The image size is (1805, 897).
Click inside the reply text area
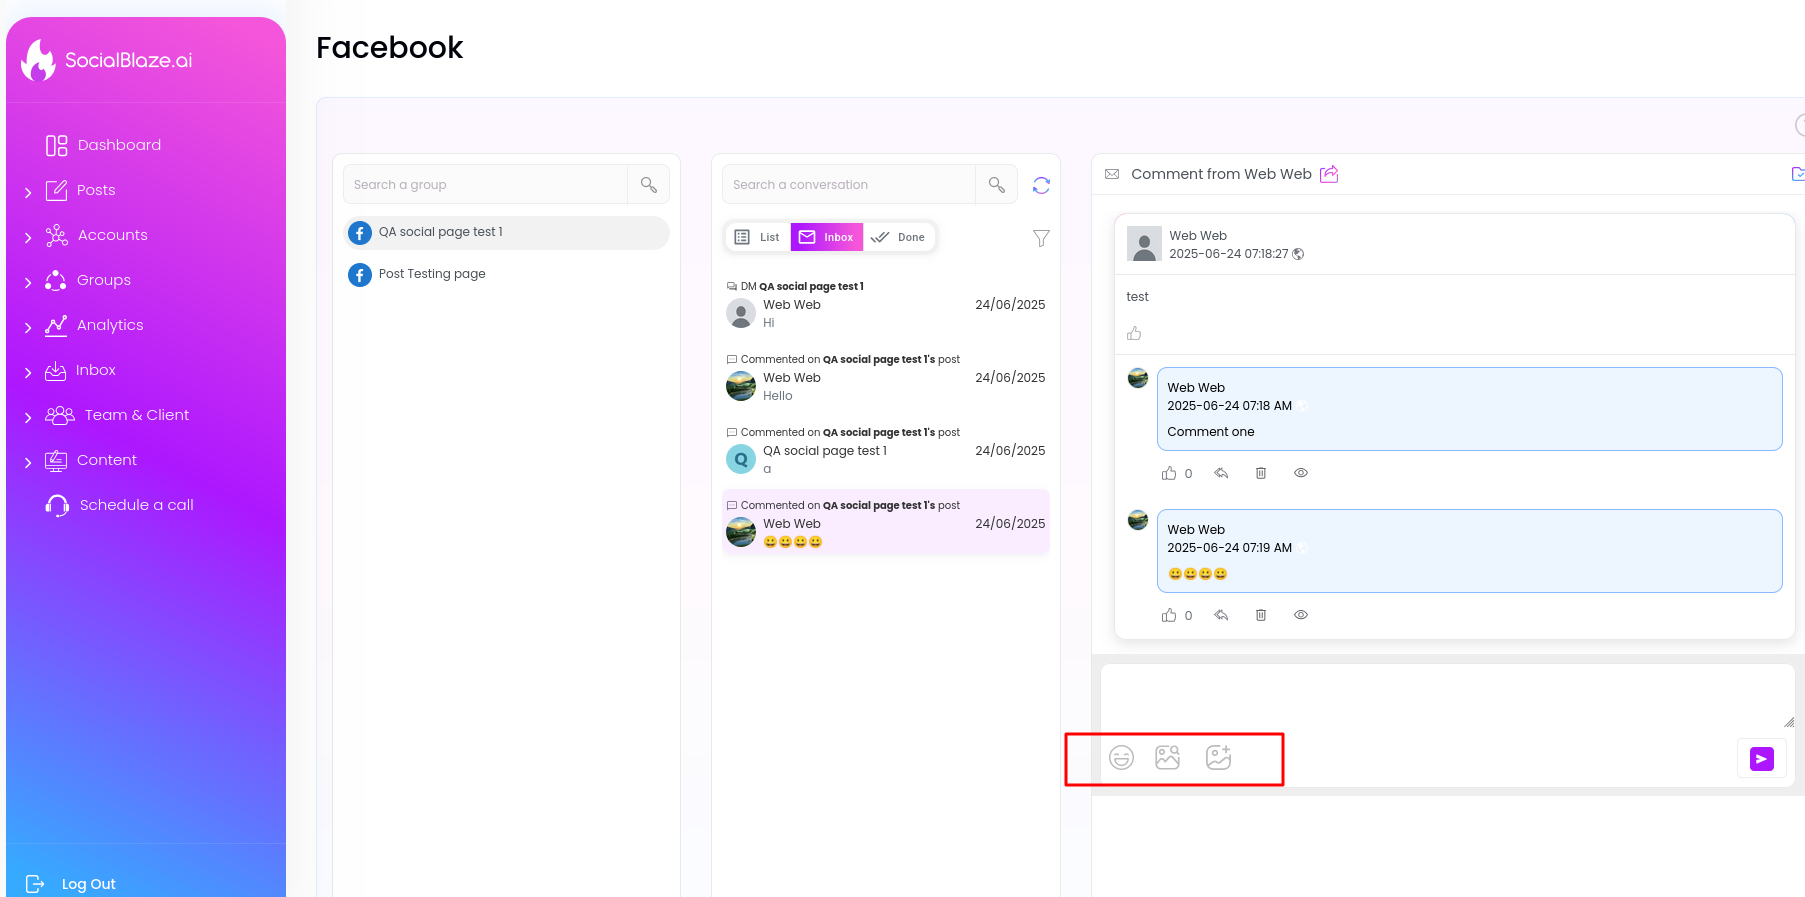coord(1447,697)
